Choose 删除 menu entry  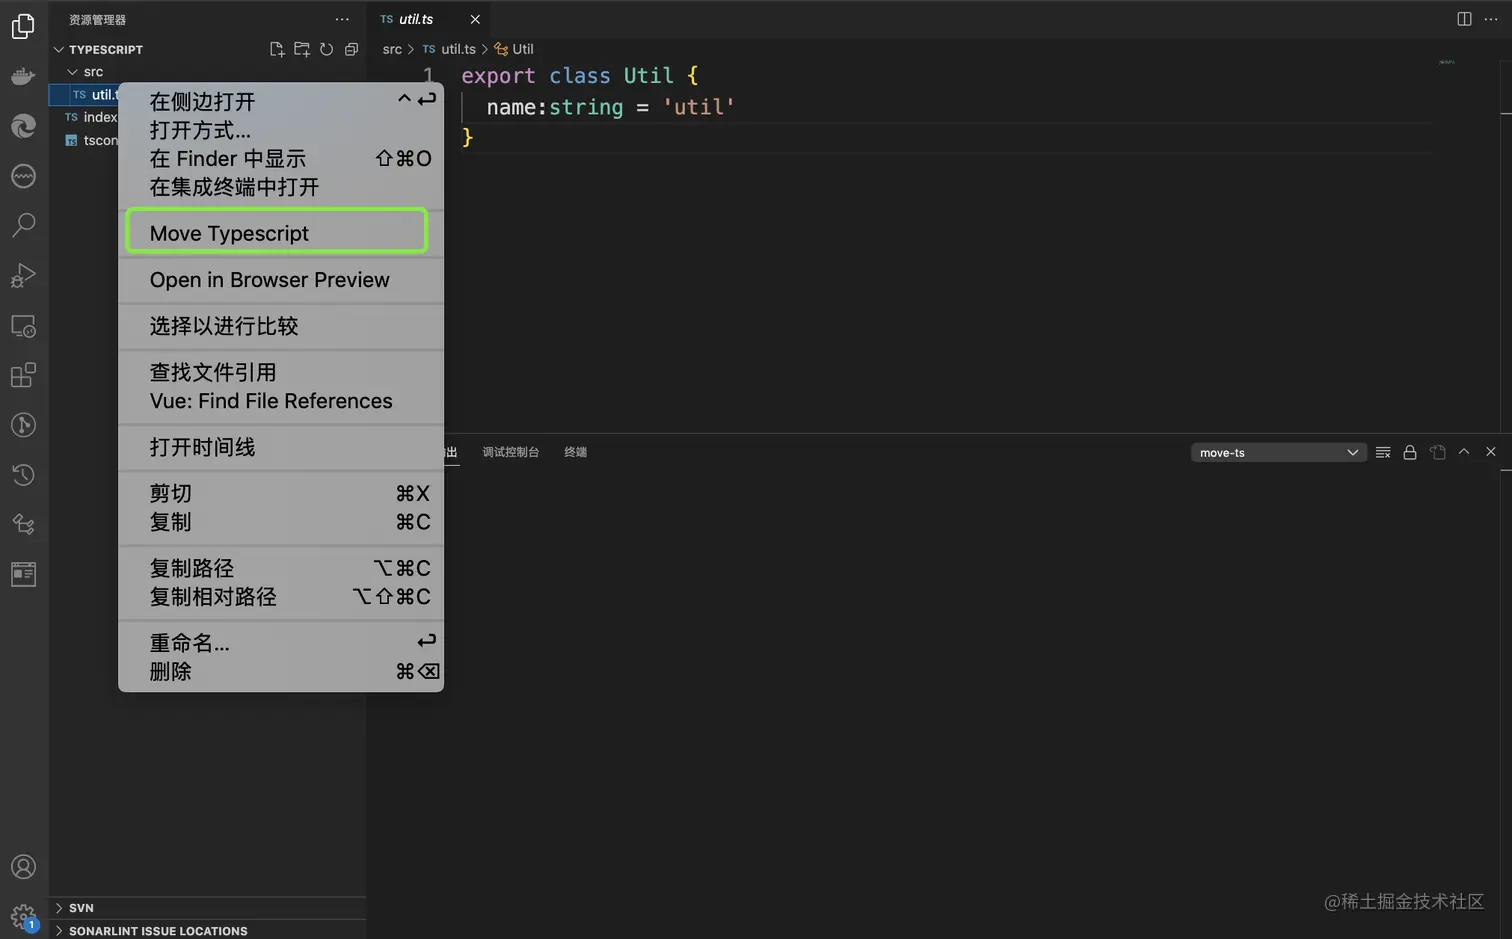[x=281, y=672]
